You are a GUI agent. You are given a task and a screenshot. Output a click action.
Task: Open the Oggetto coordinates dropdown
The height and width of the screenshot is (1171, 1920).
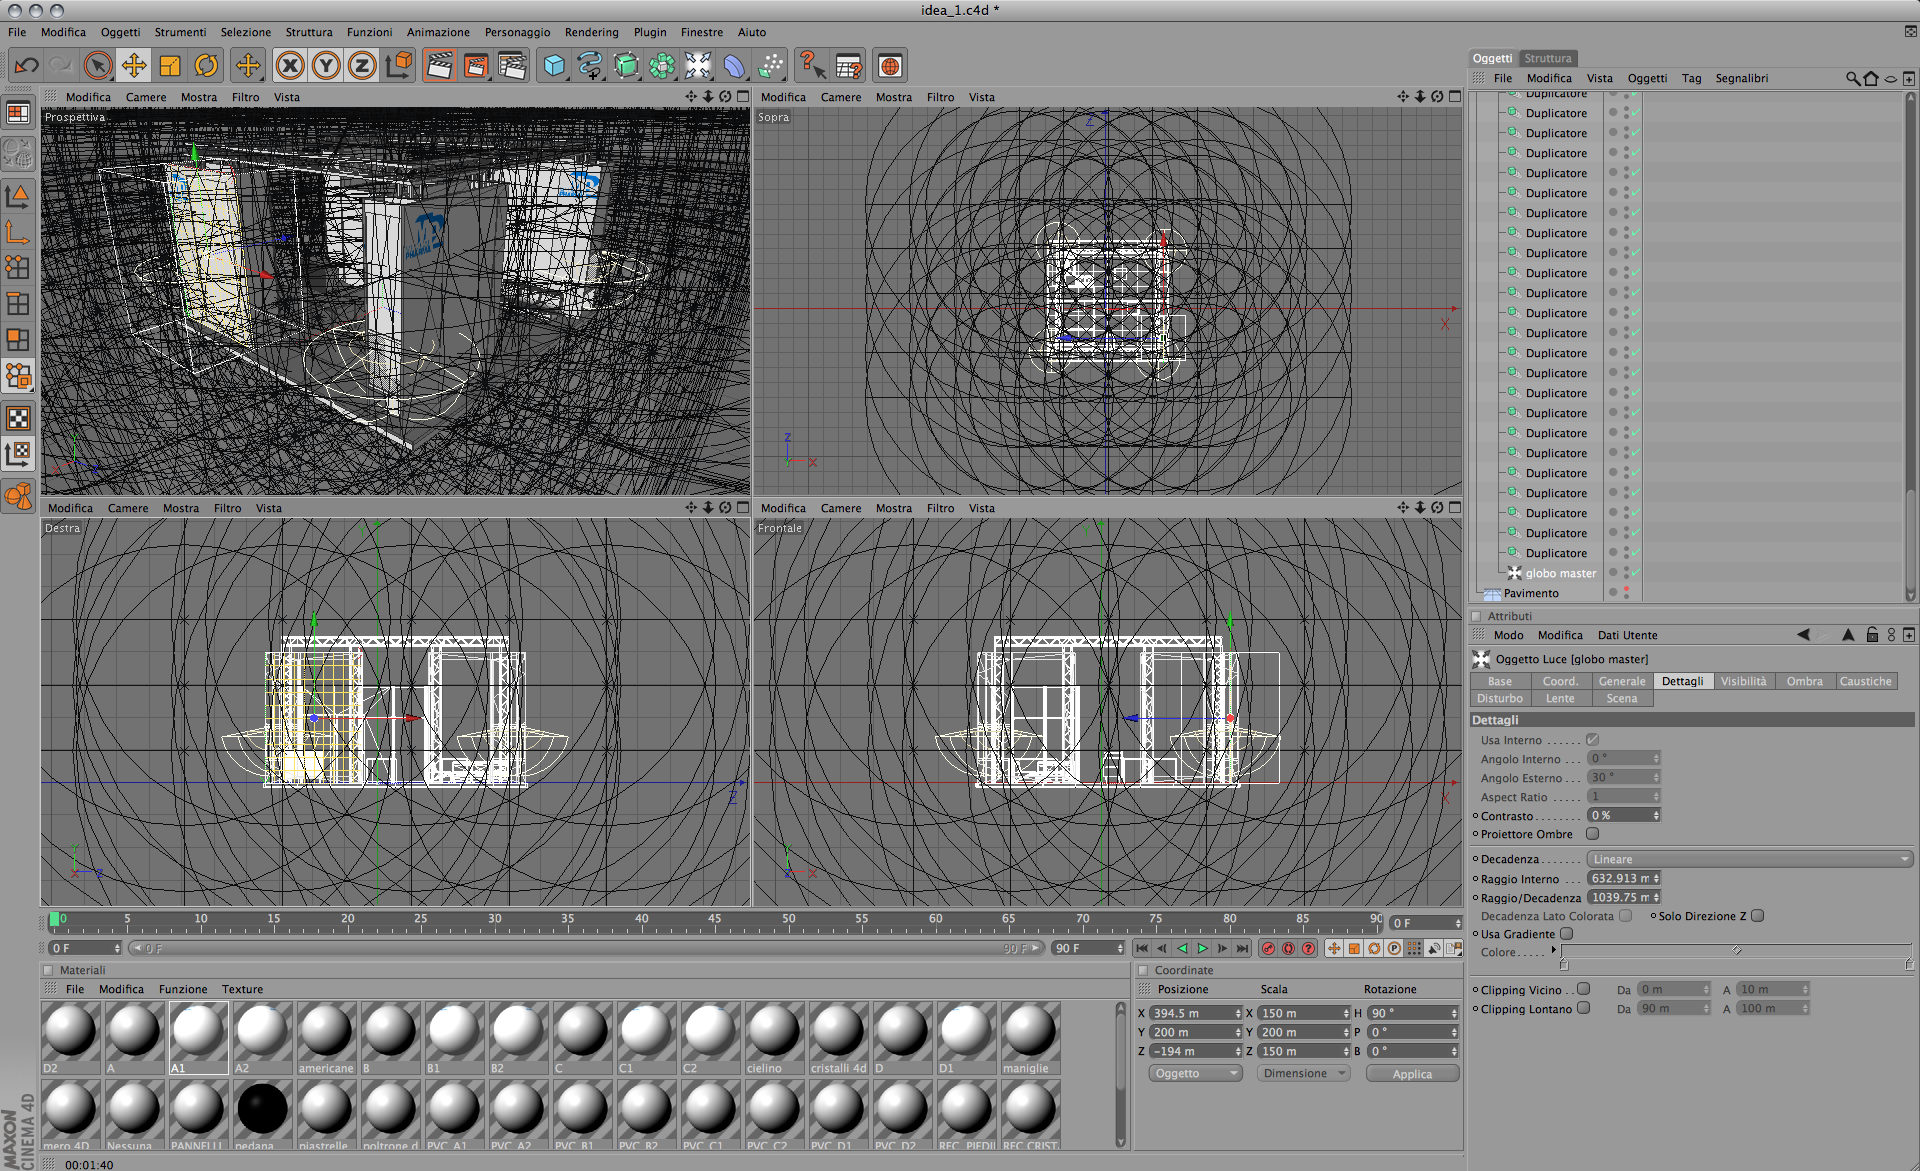tap(1195, 1073)
